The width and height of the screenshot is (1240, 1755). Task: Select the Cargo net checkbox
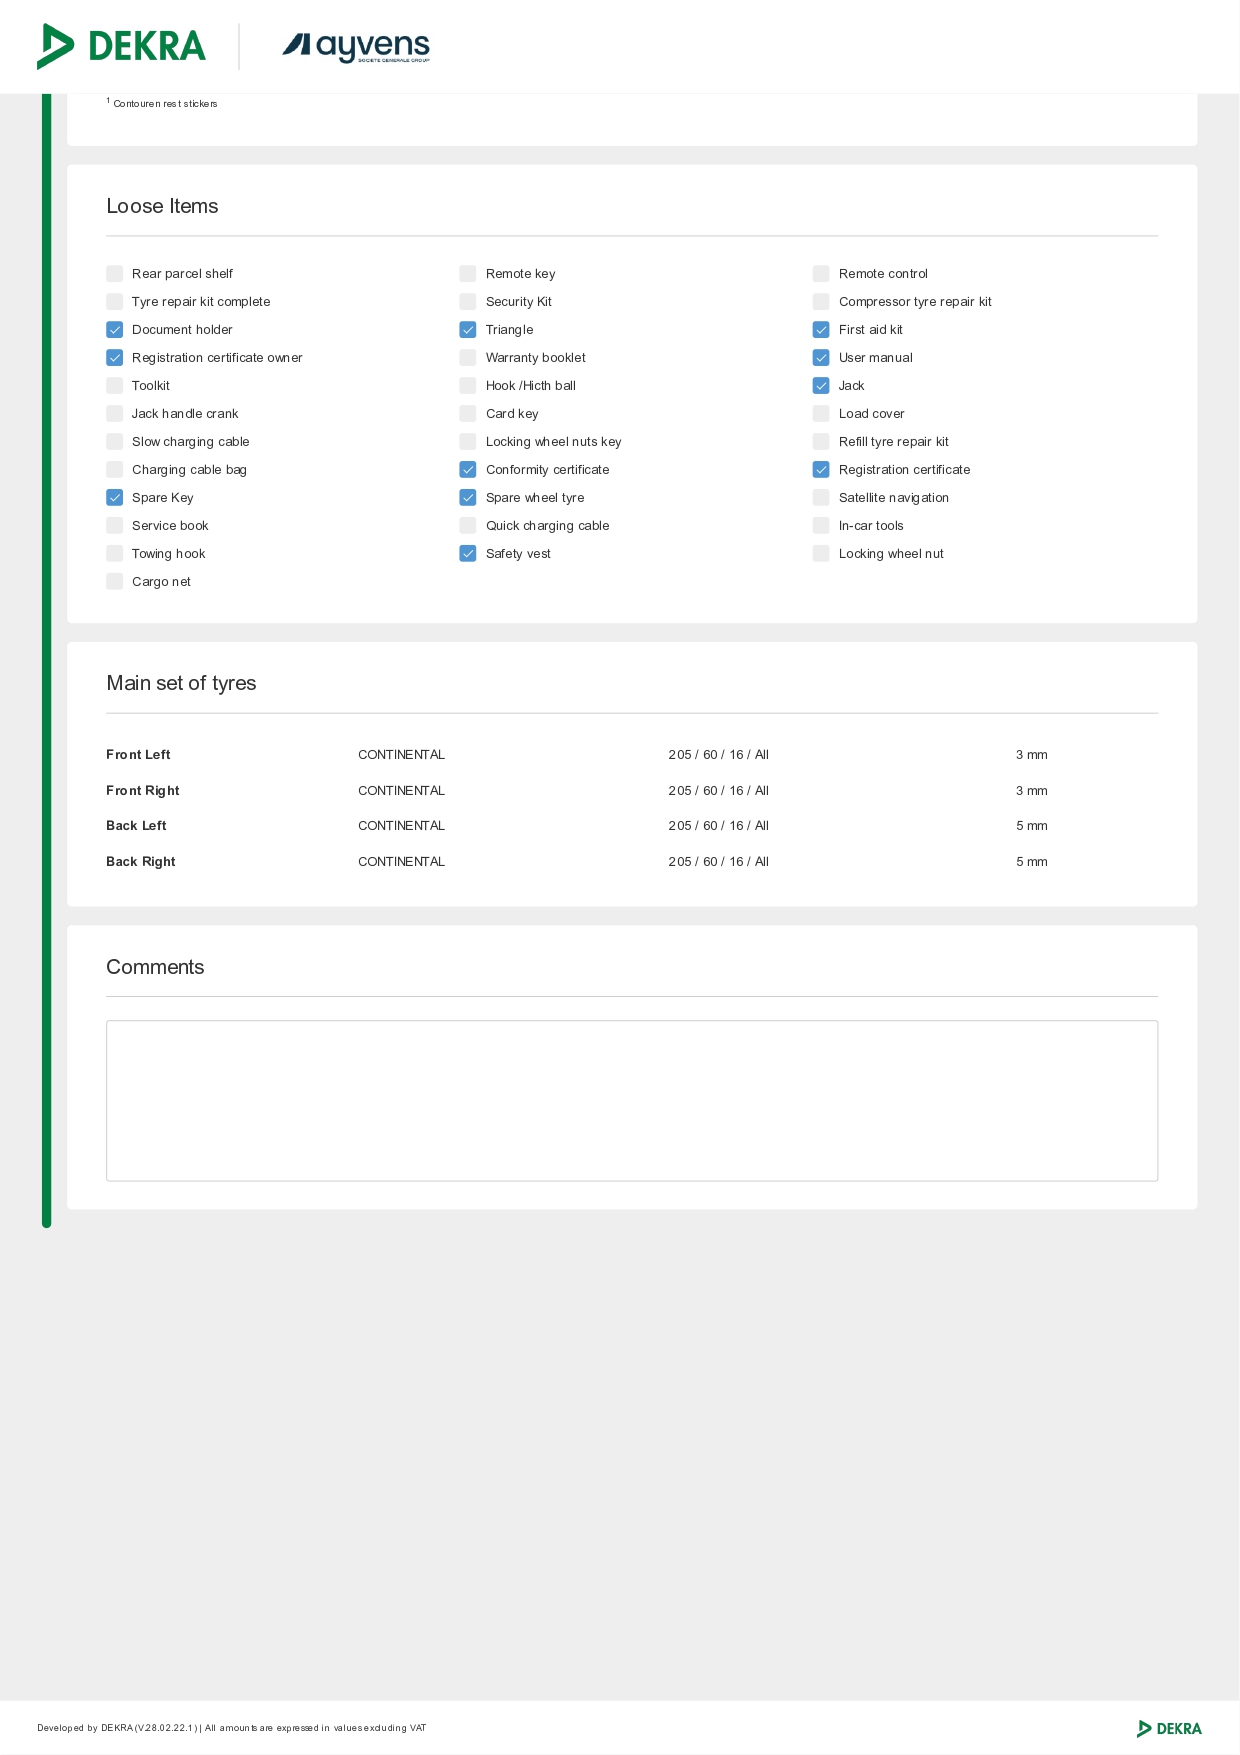pos(115,582)
